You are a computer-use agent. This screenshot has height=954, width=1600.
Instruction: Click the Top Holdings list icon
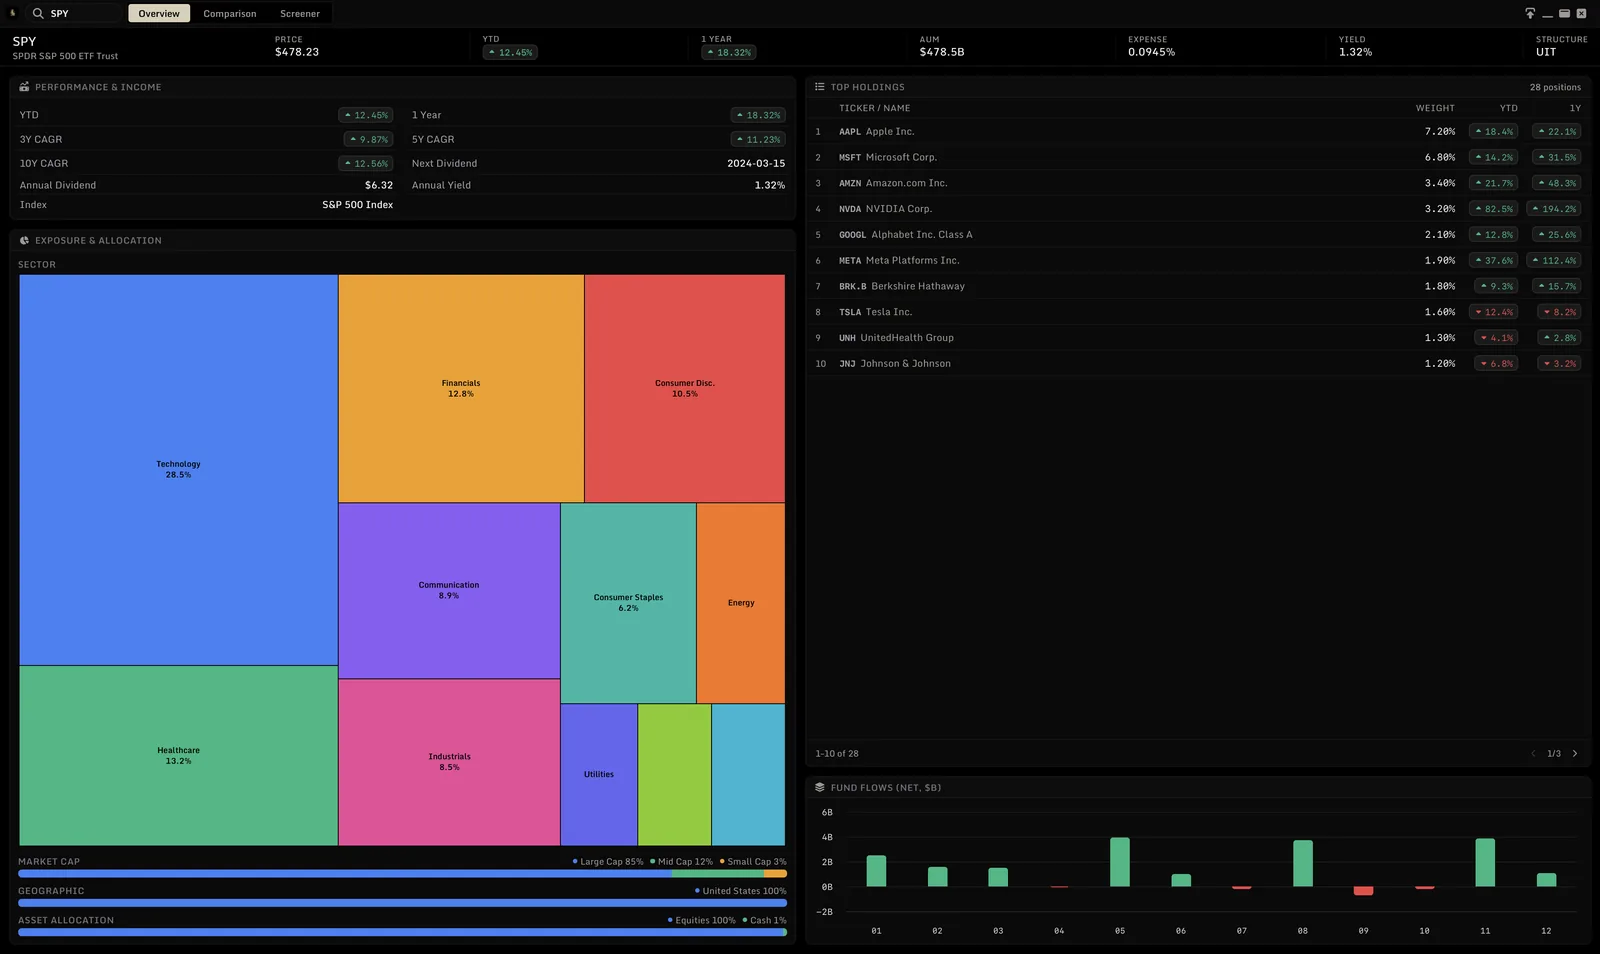(820, 87)
